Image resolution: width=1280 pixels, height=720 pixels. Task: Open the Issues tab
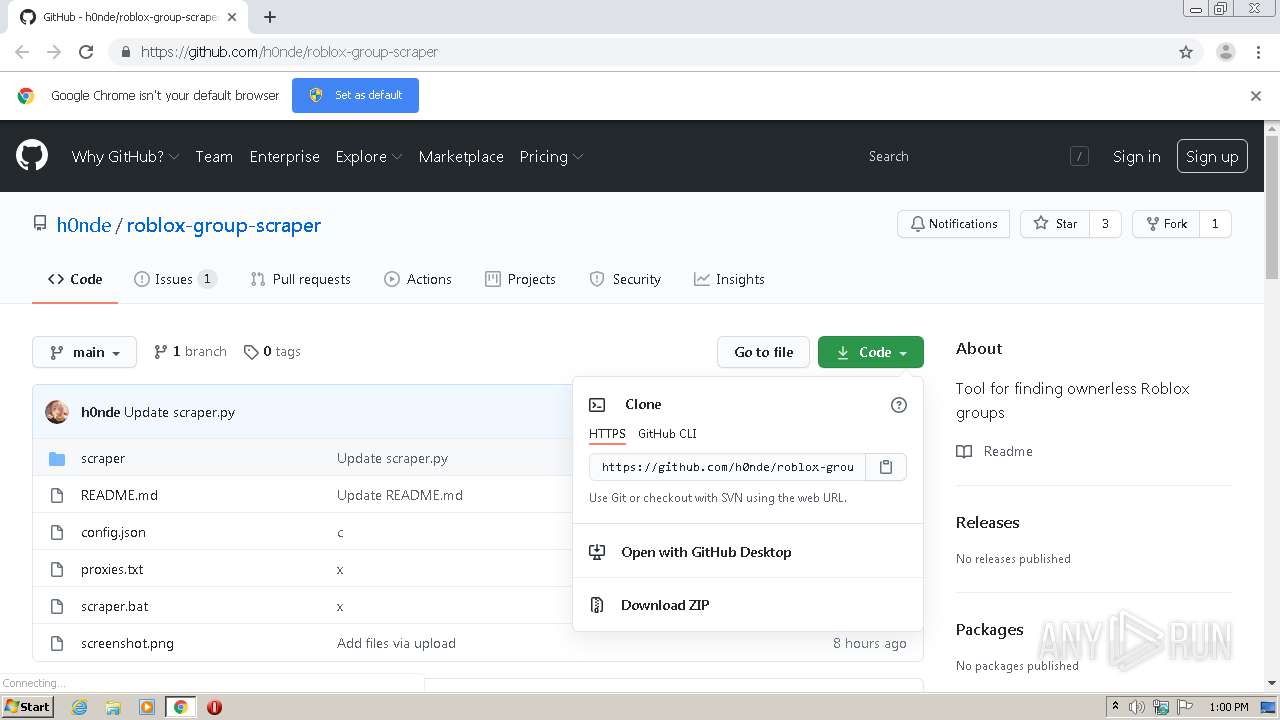[x=175, y=279]
